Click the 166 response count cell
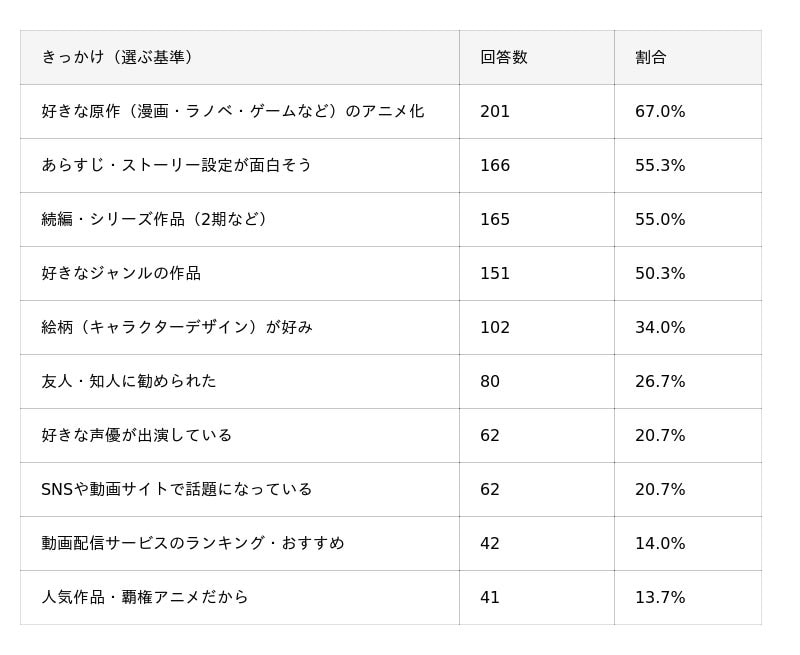 [495, 165]
